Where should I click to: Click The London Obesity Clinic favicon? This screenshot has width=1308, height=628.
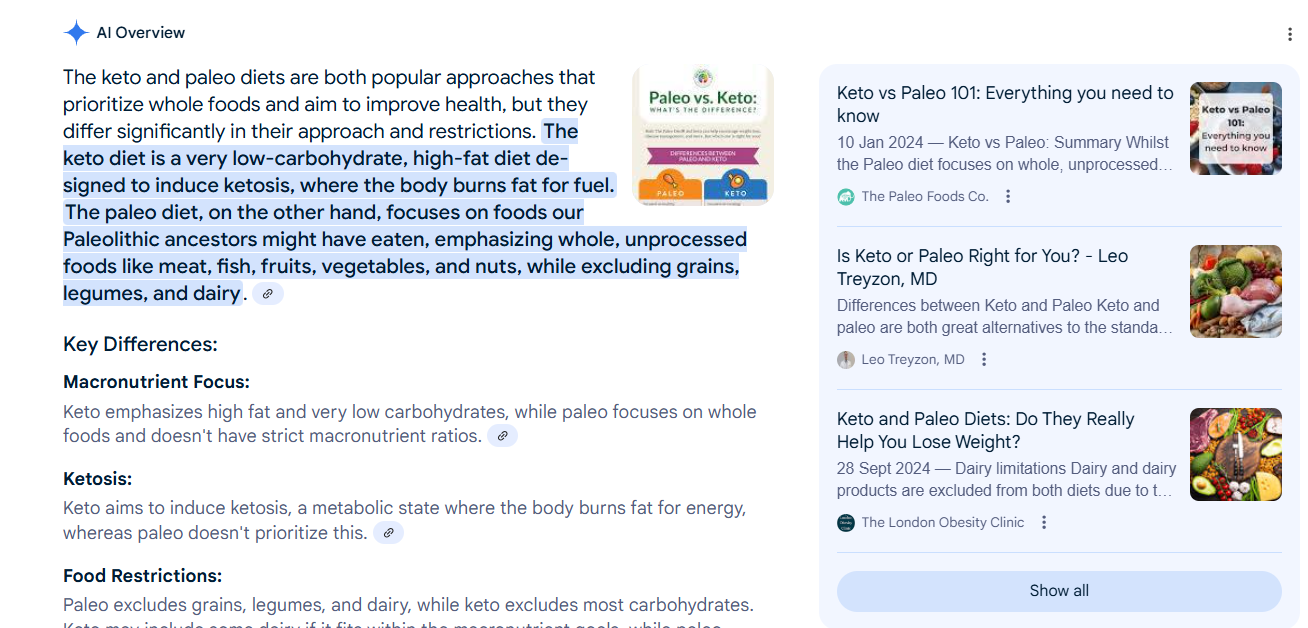click(845, 522)
